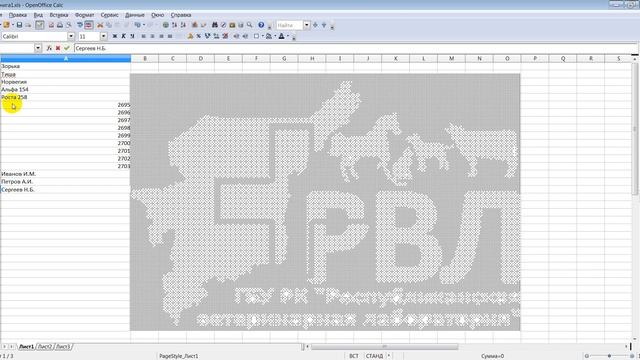
Task: Open Function Wizard icon
Action: click(x=49, y=48)
